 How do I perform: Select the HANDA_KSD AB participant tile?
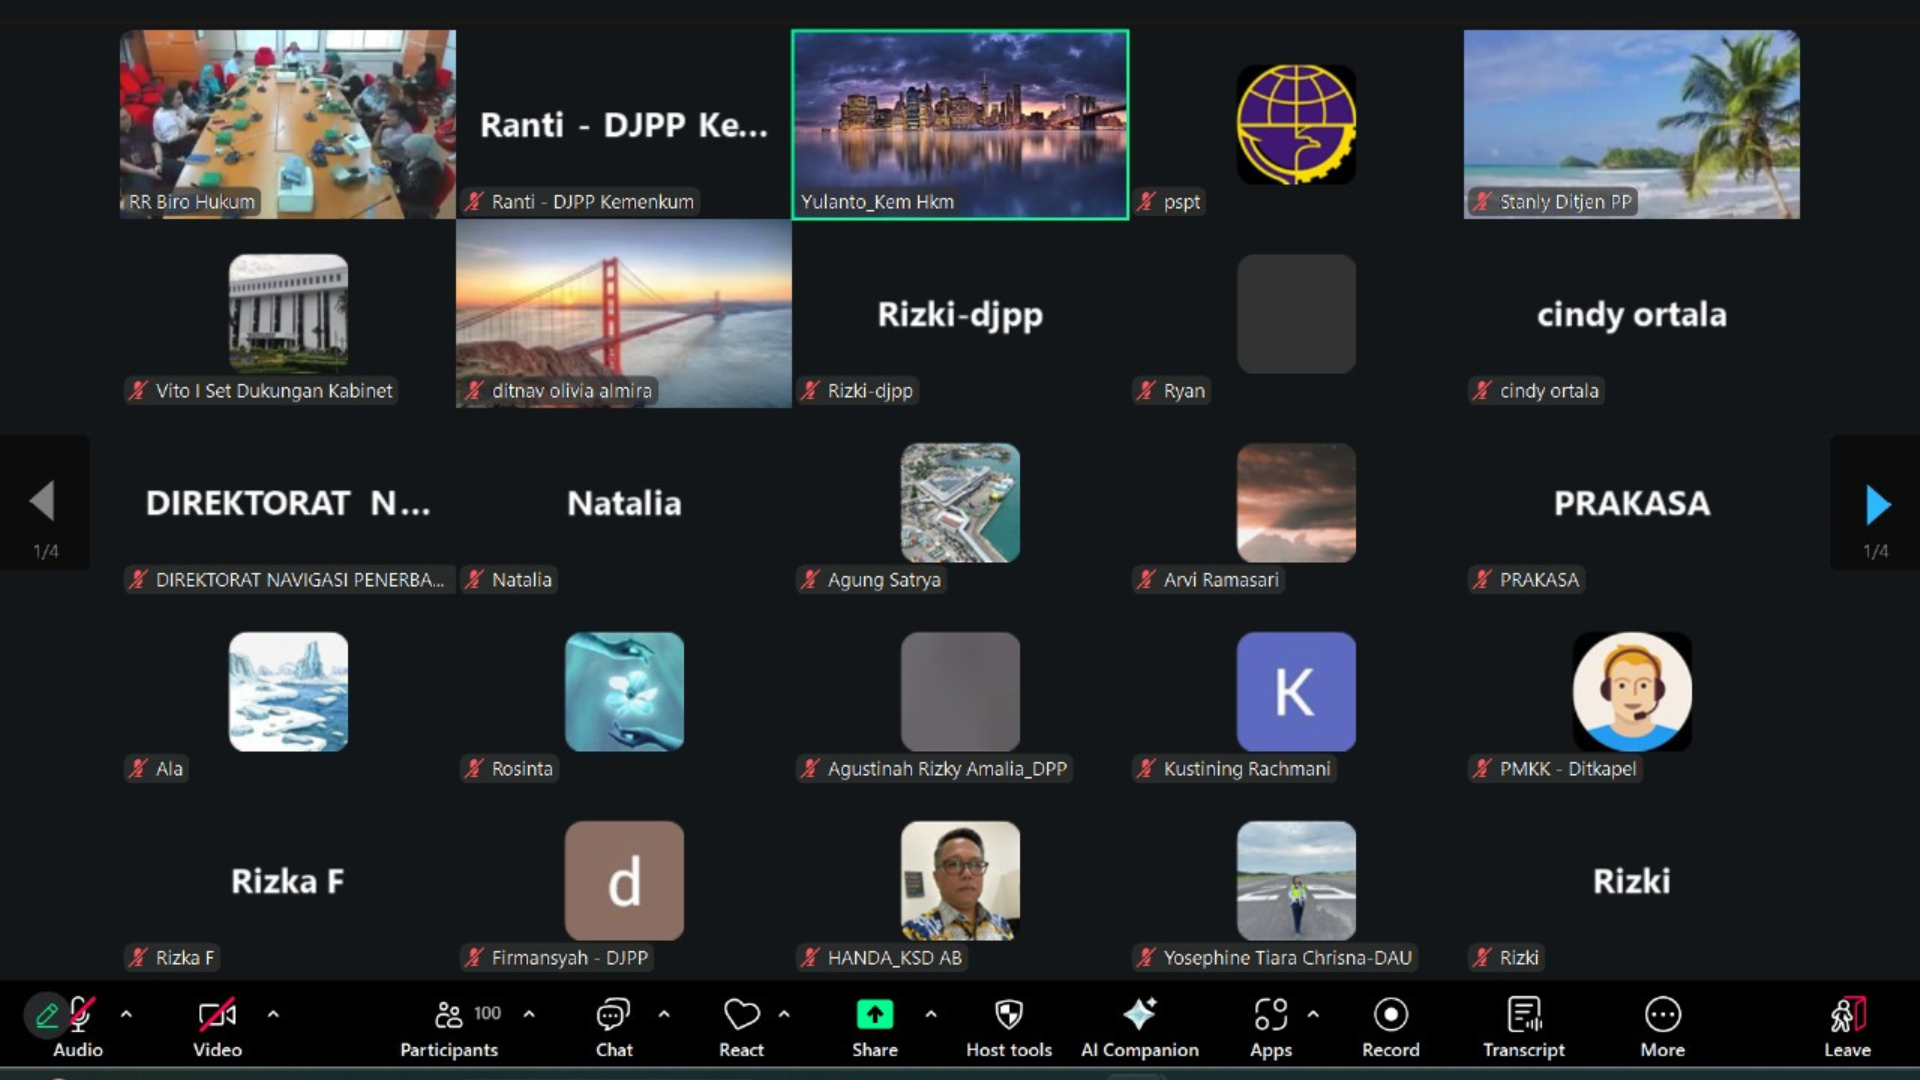959,881
